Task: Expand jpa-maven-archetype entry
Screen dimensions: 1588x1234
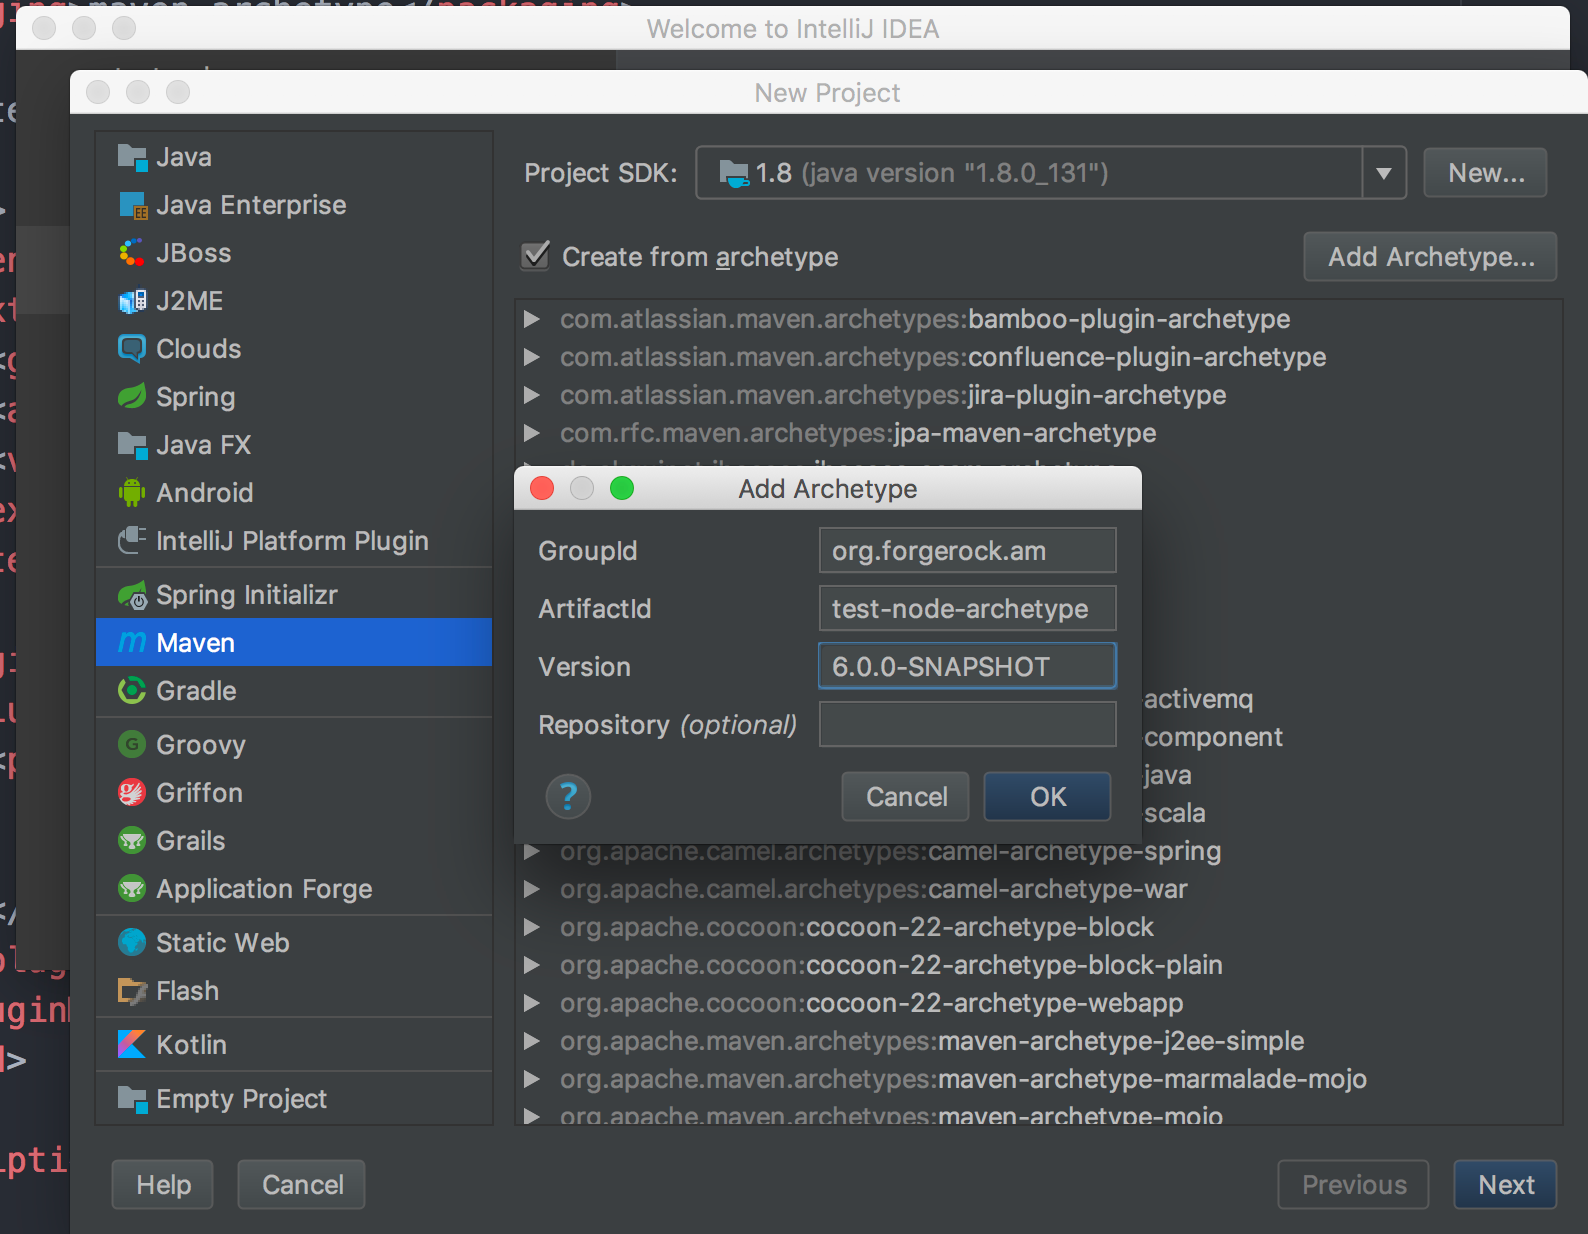Action: 532,433
